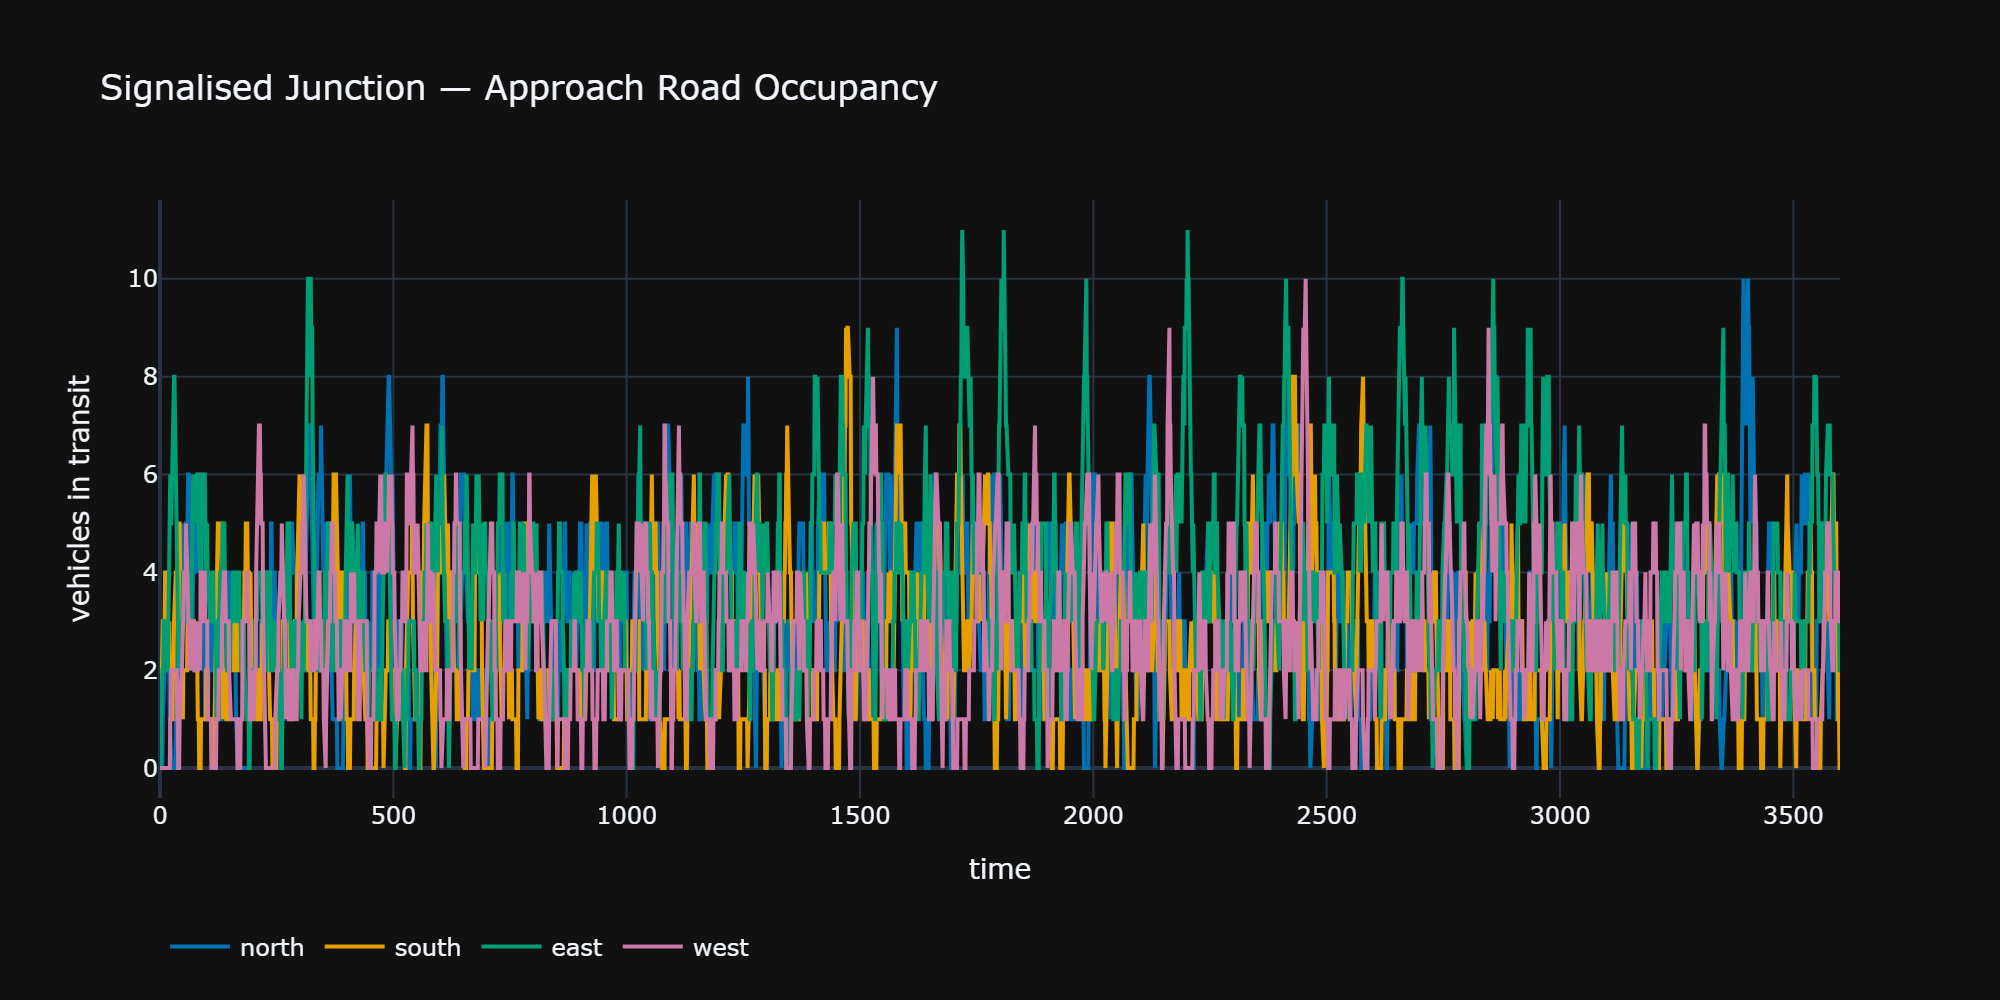Click the x-axis tick label 2500
The width and height of the screenshot is (2000, 1000).
click(1327, 816)
